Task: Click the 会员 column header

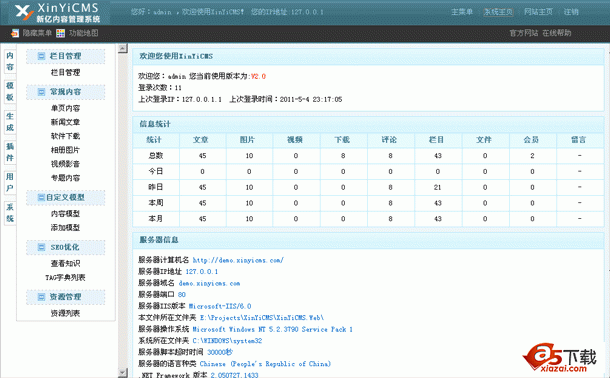Action: point(531,140)
